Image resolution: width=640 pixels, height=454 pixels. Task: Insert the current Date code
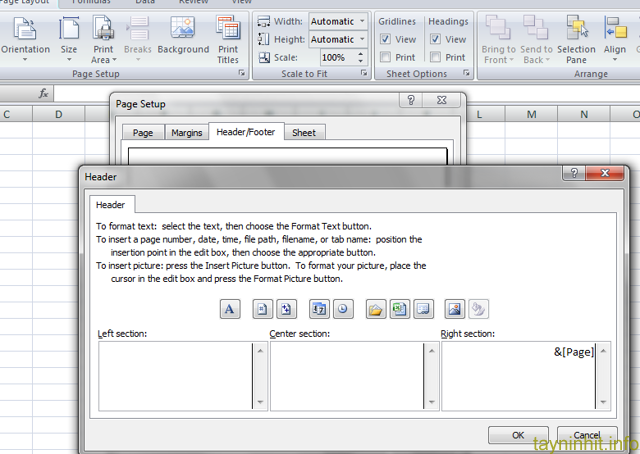click(x=319, y=309)
